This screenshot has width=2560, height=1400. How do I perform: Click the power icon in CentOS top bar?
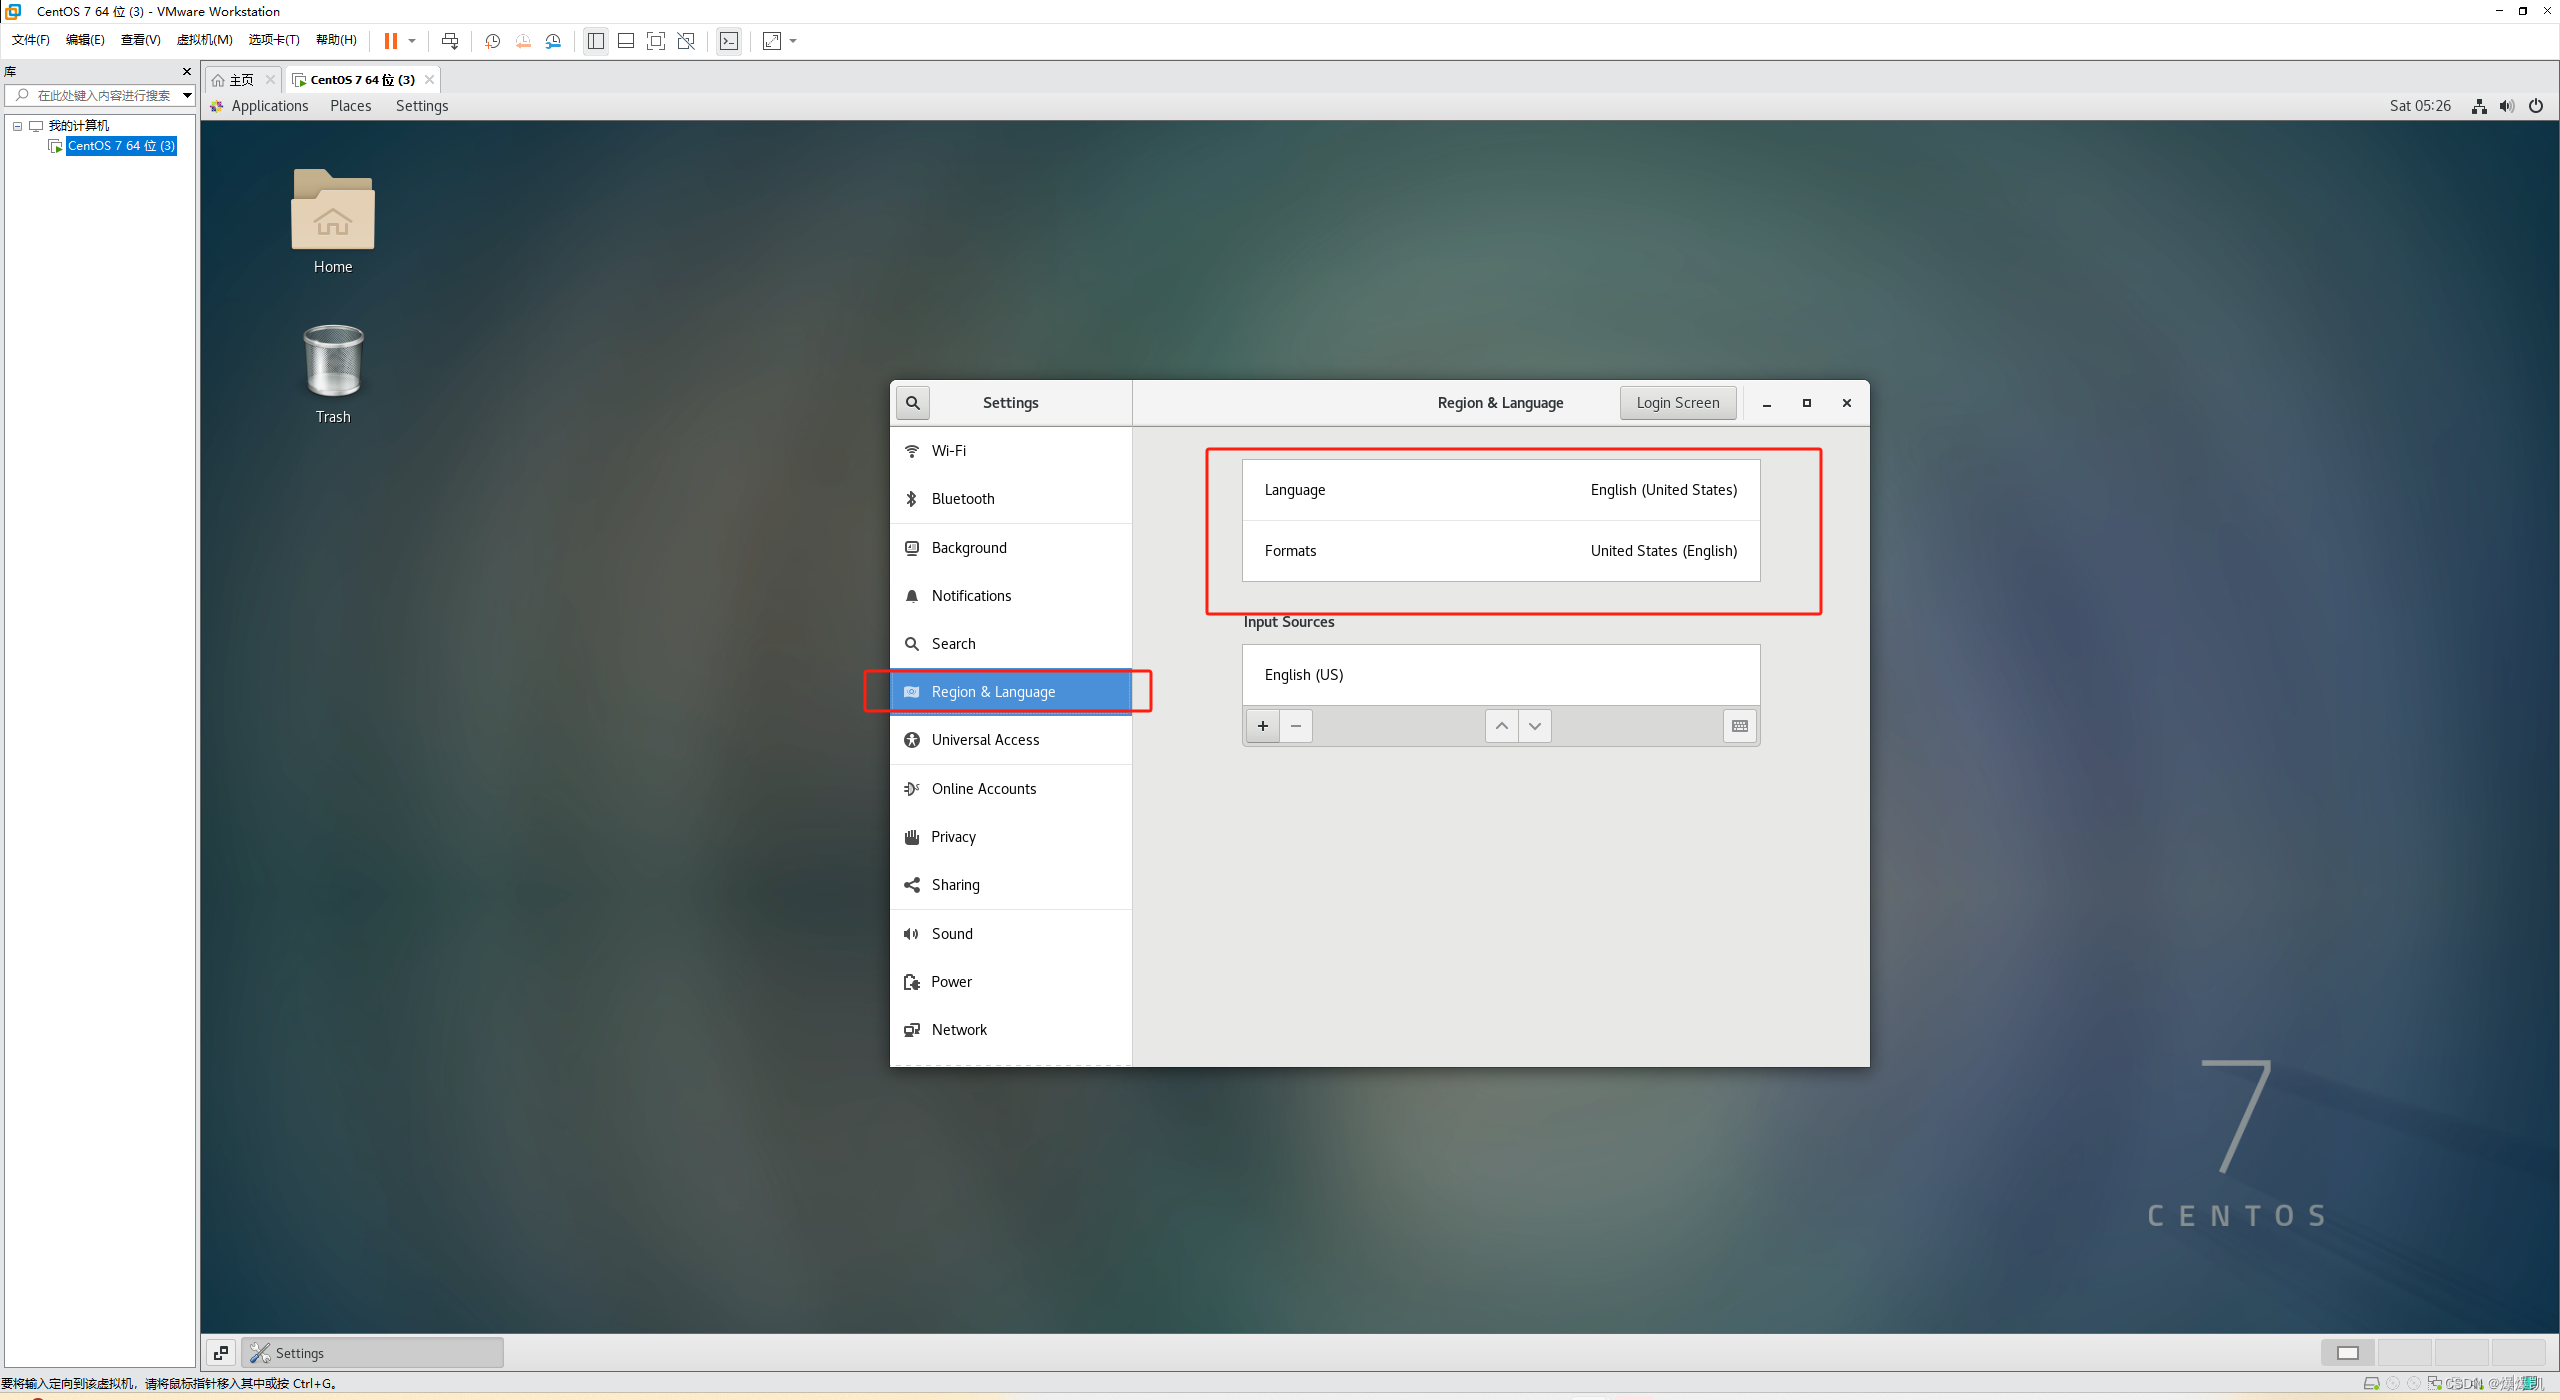point(2536,106)
